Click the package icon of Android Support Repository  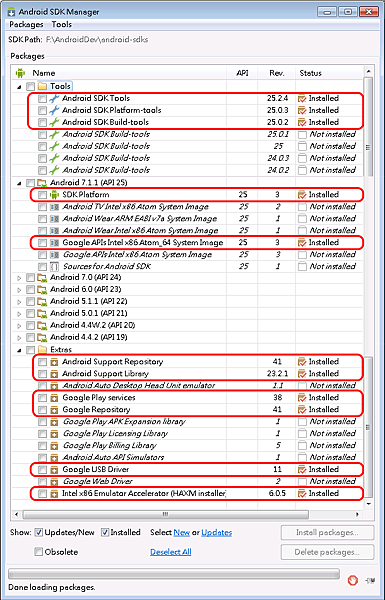[54, 362]
